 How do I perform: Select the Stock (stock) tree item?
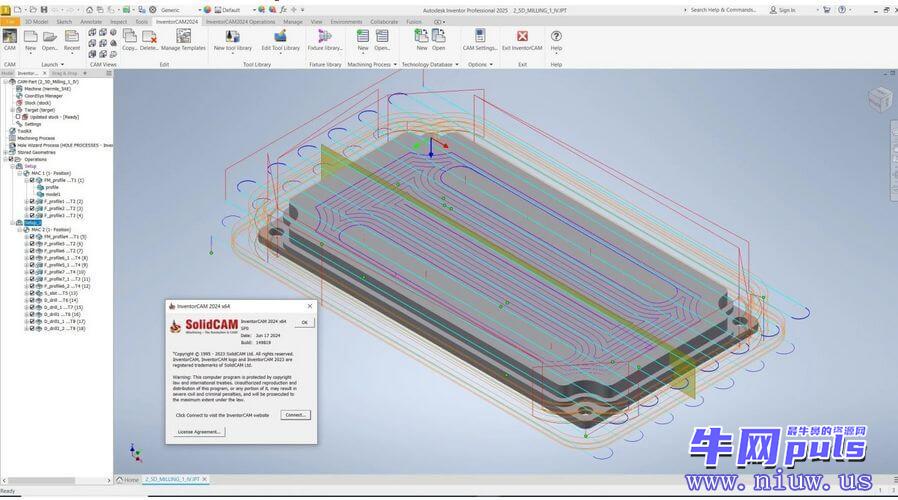34,103
